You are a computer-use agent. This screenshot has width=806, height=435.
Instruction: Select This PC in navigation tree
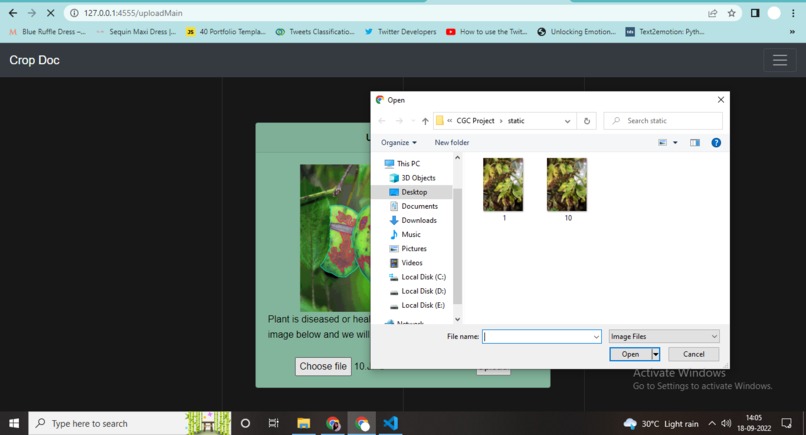tap(402, 164)
